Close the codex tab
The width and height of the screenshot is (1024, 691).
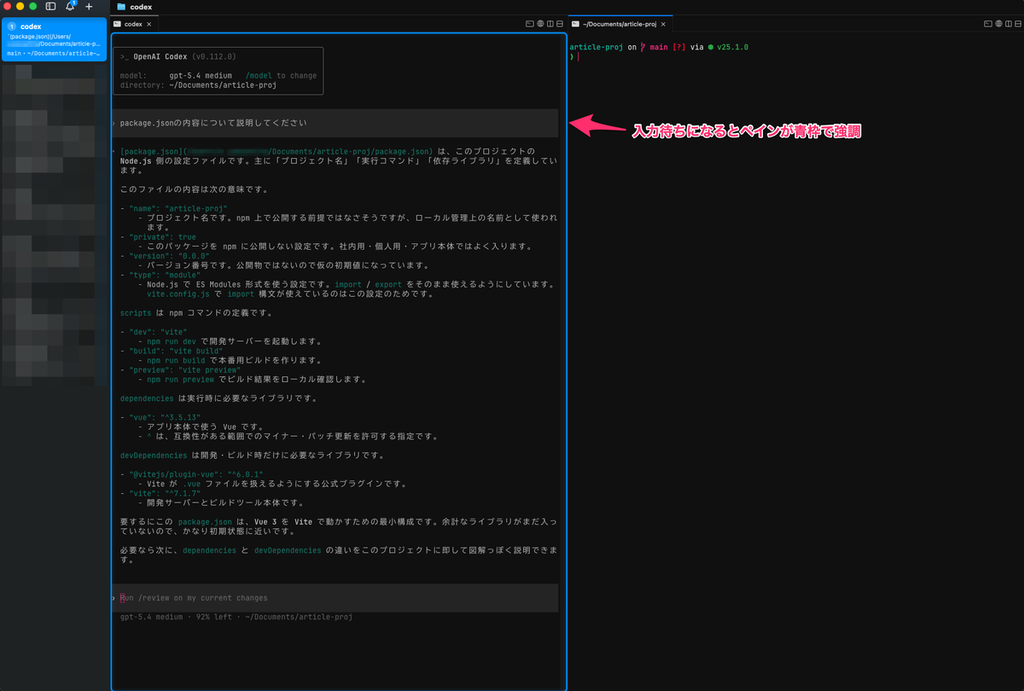(x=149, y=24)
